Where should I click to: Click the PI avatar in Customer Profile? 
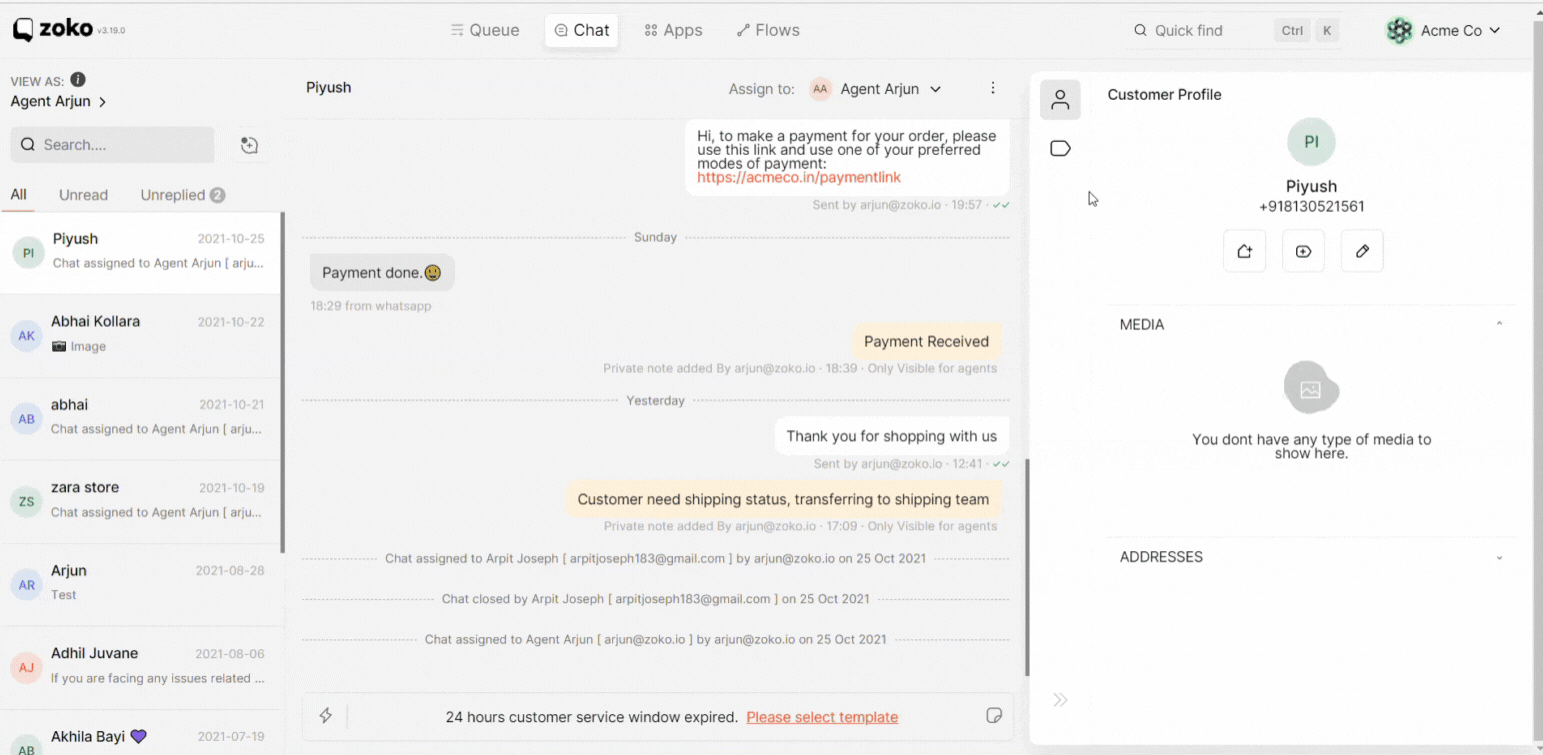(x=1311, y=142)
